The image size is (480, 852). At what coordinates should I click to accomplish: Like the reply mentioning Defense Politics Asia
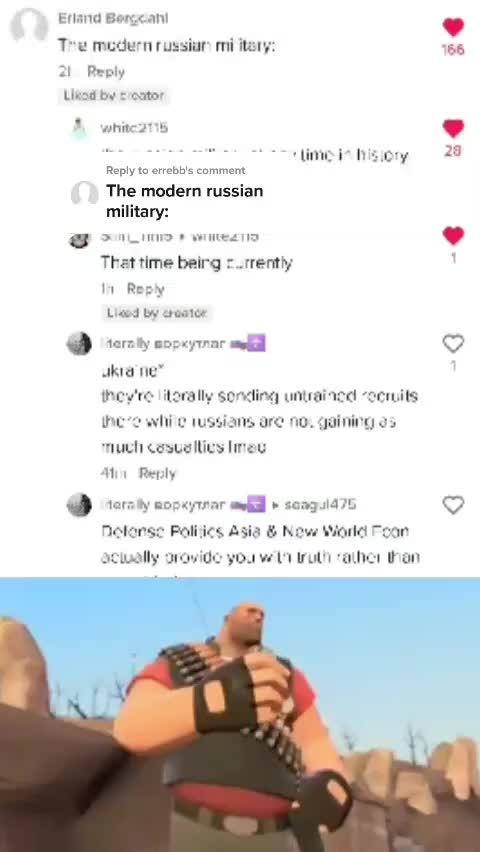pos(453,505)
